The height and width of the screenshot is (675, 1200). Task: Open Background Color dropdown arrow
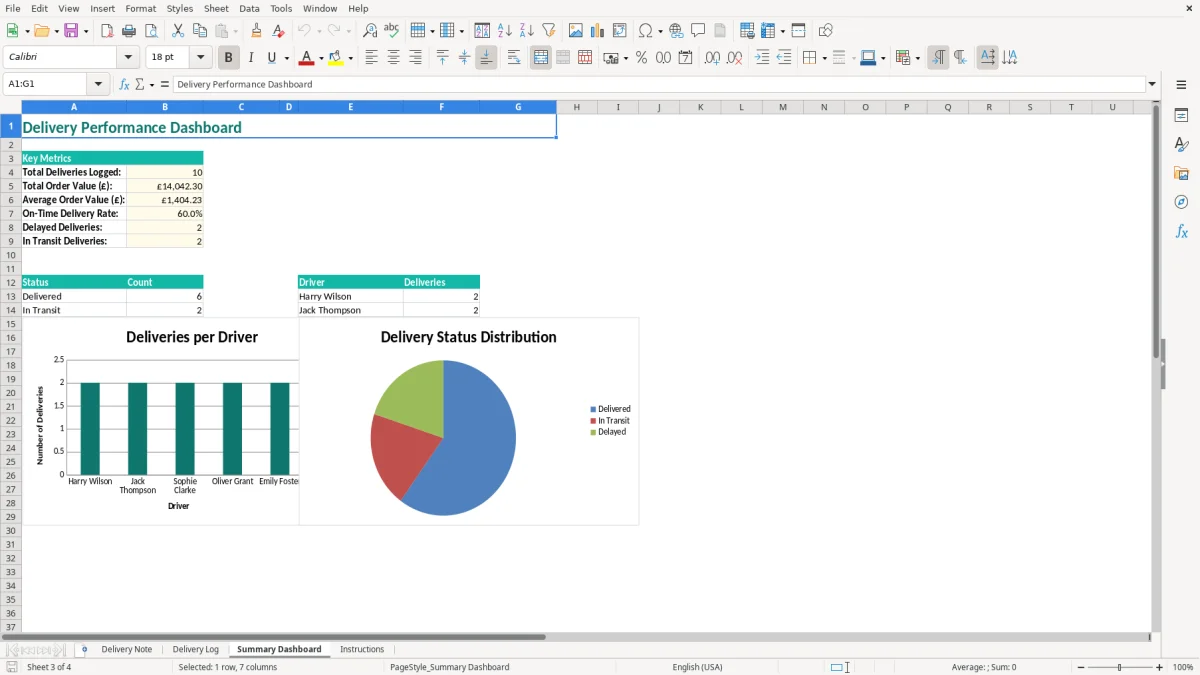pyautogui.click(x=351, y=58)
